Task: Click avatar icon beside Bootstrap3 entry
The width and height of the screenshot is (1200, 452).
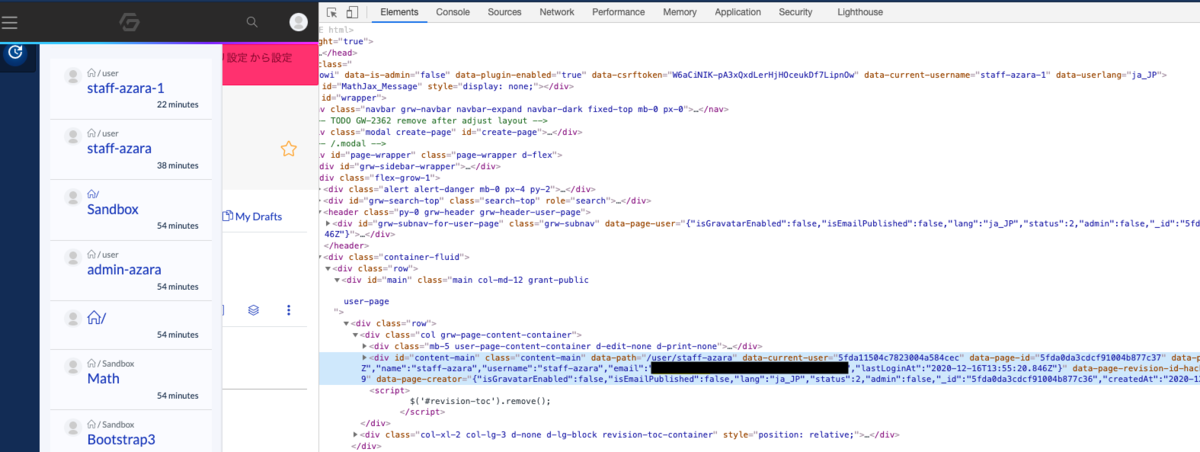Action: coord(73,427)
